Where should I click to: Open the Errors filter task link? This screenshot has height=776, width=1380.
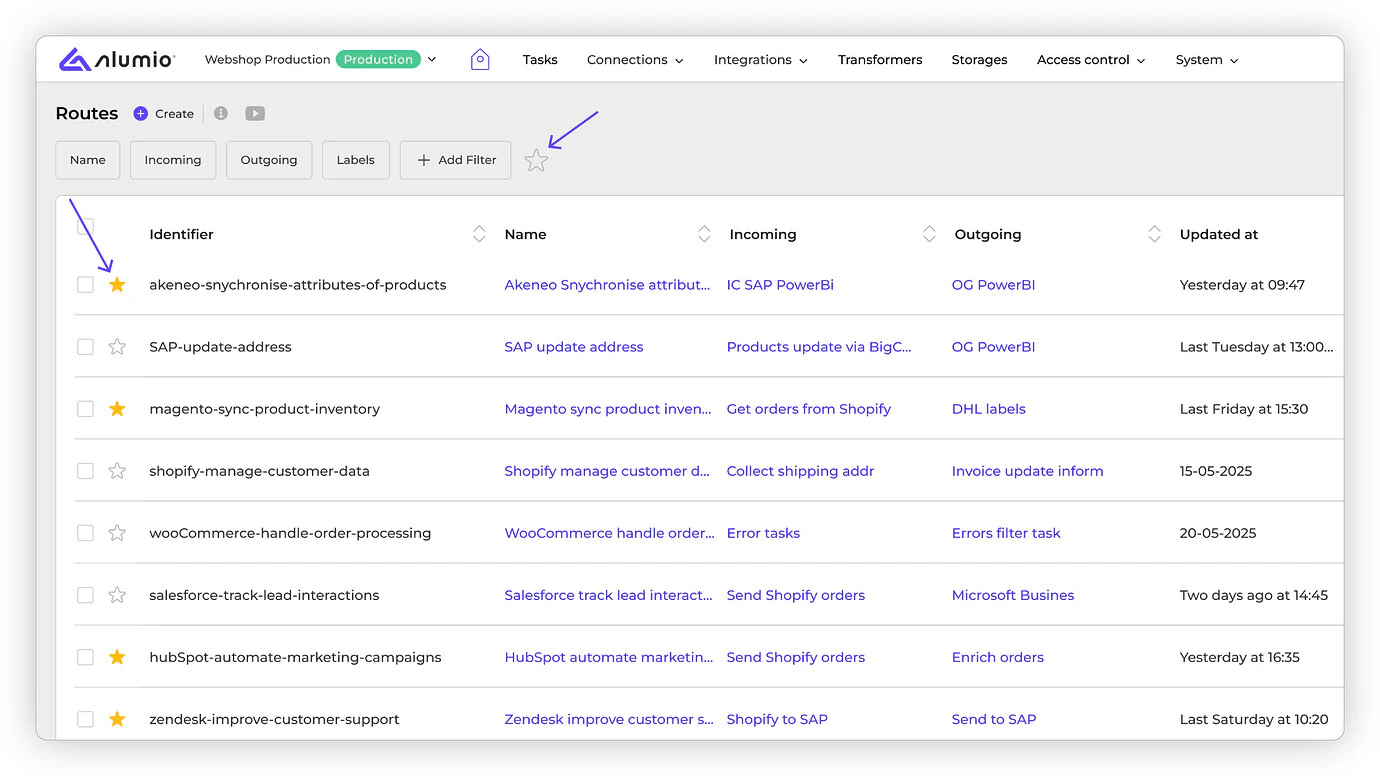pos(1006,533)
